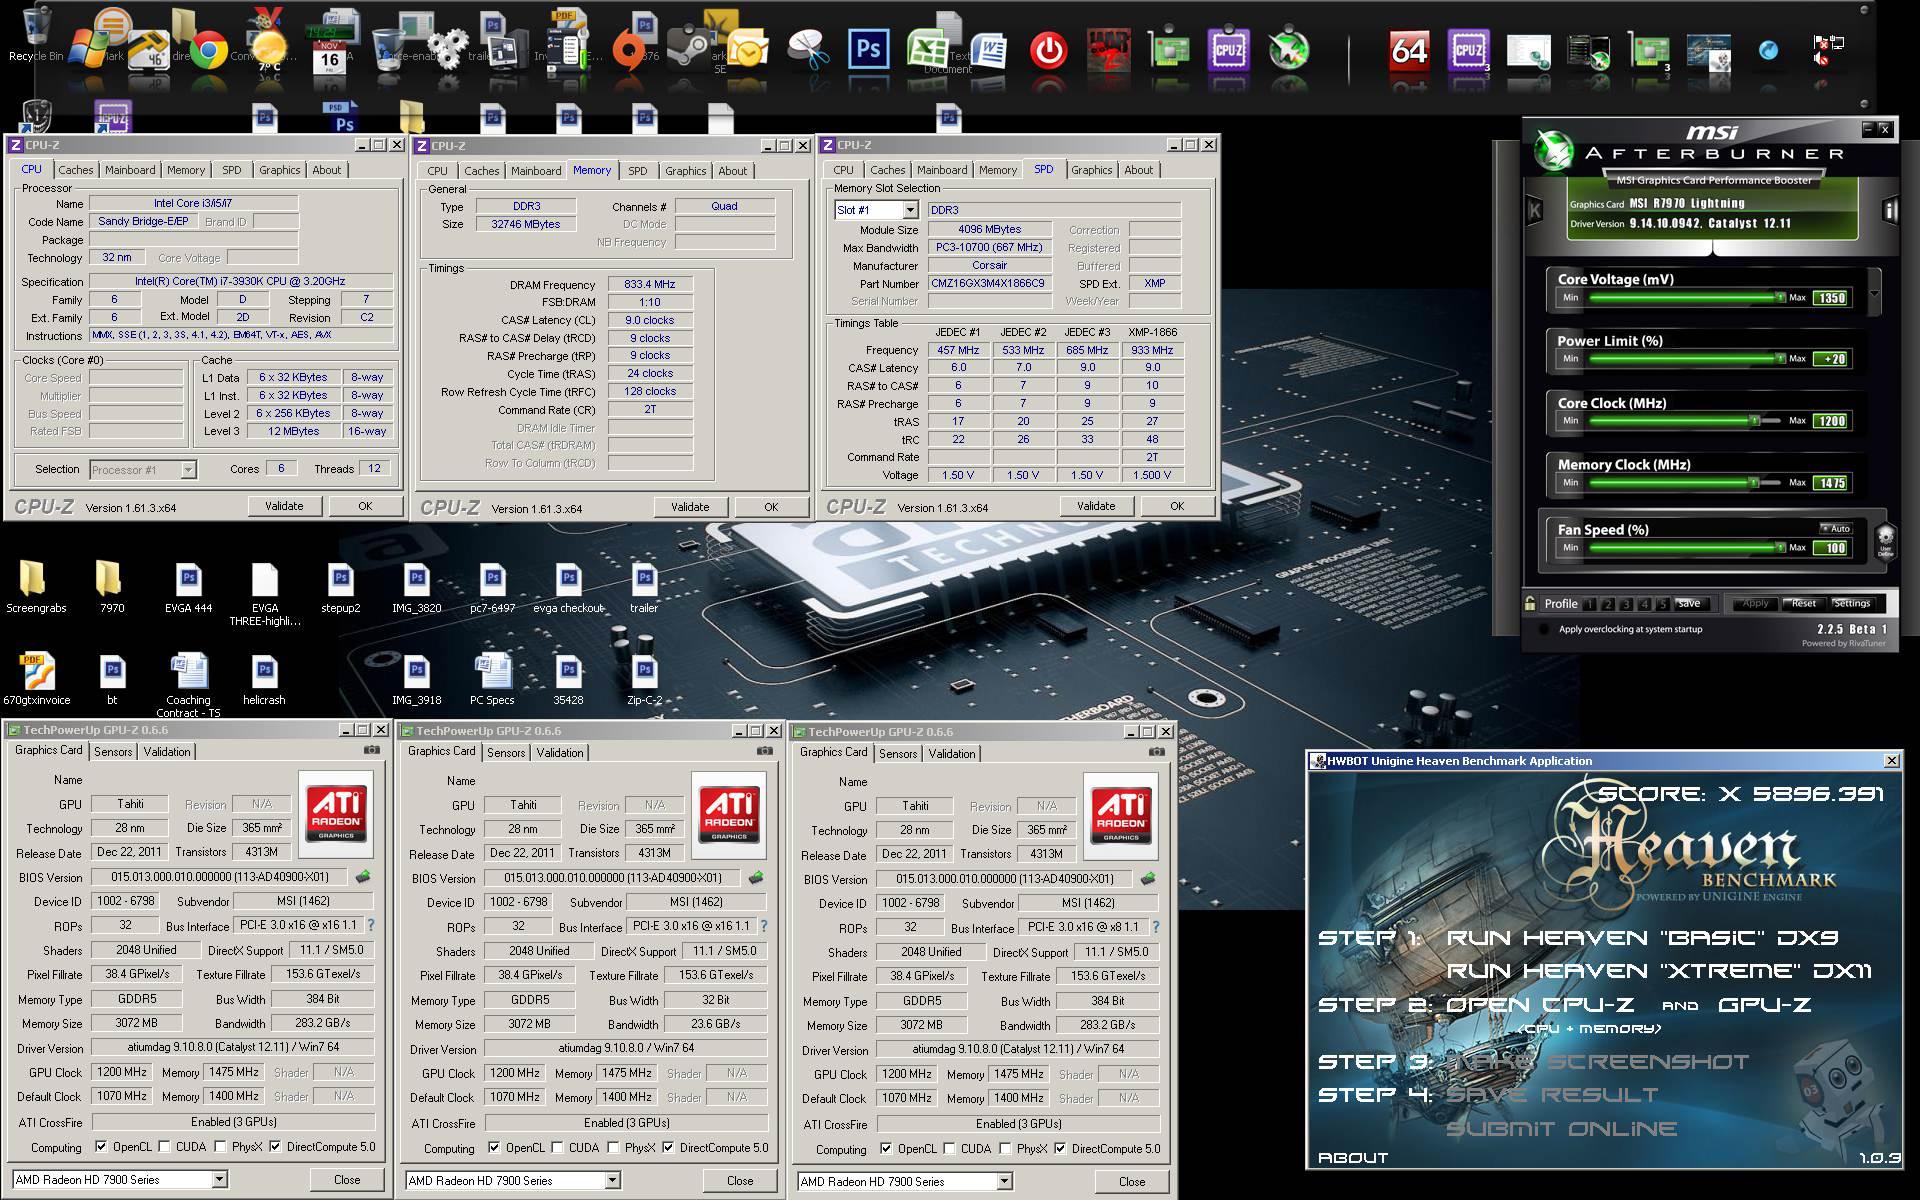Image resolution: width=1920 pixels, height=1200 pixels.
Task: Click the Afterburner info button on right edge
Action: tap(1889, 210)
